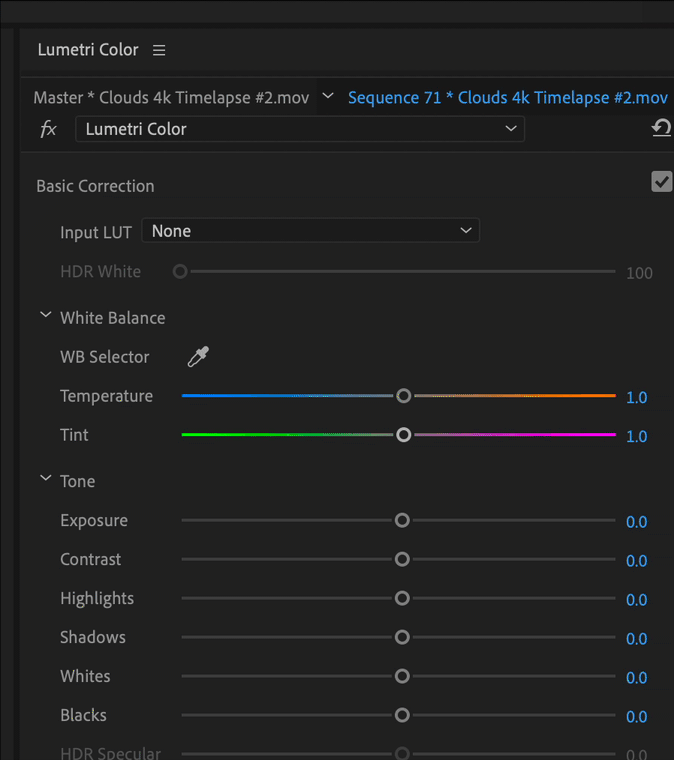Click the Contrast slider knob
674x760 pixels.
click(x=402, y=560)
